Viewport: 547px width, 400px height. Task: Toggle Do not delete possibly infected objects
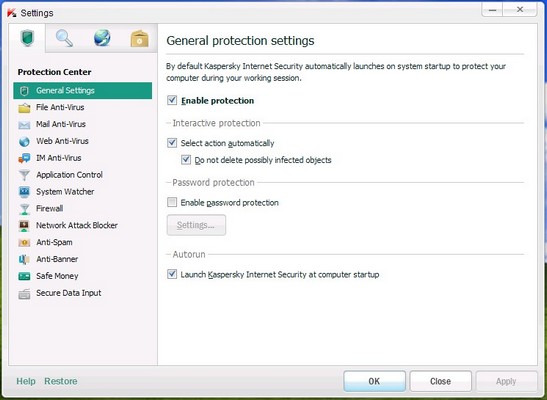[186, 160]
